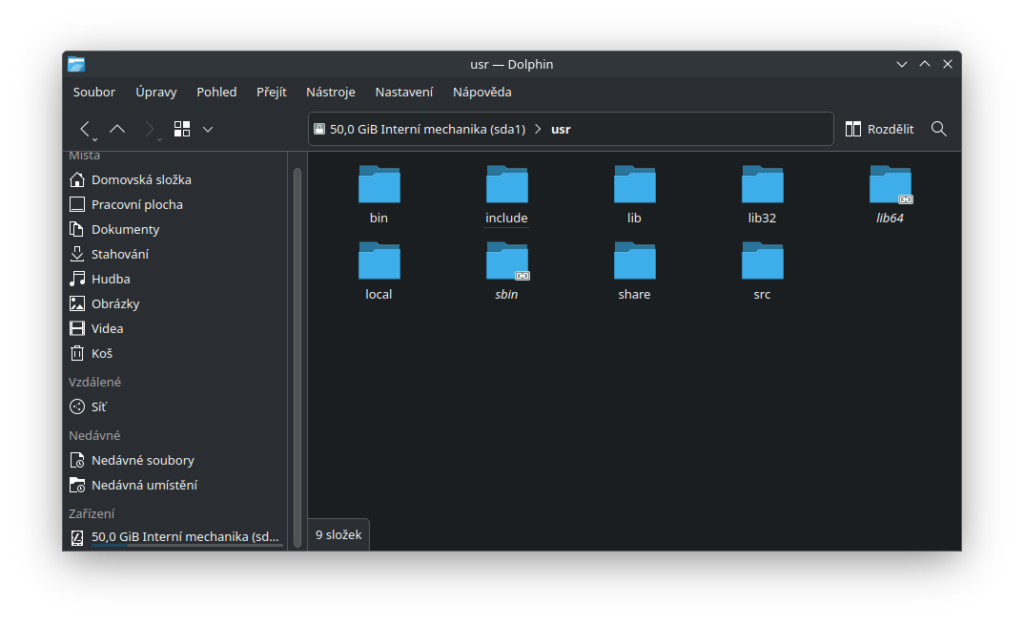The width and height of the screenshot is (1024, 625).
Task: Open the Soubor menu
Action: (x=94, y=92)
